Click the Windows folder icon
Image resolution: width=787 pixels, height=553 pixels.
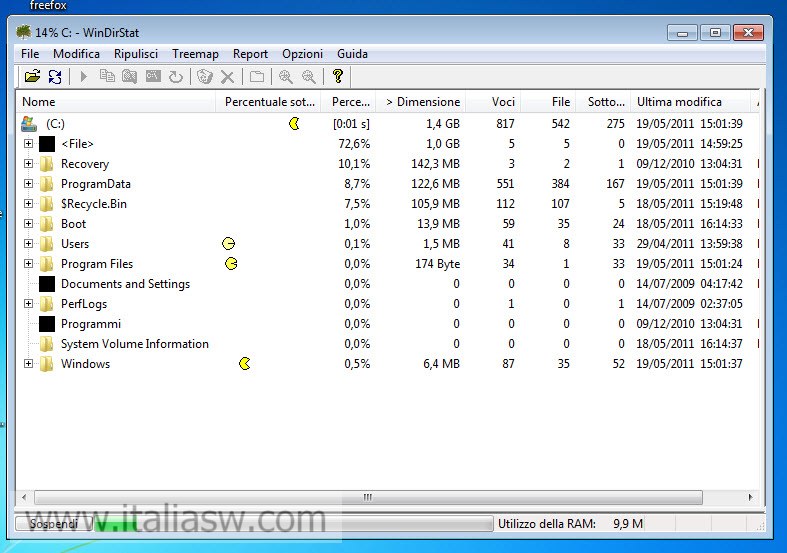click(x=47, y=364)
